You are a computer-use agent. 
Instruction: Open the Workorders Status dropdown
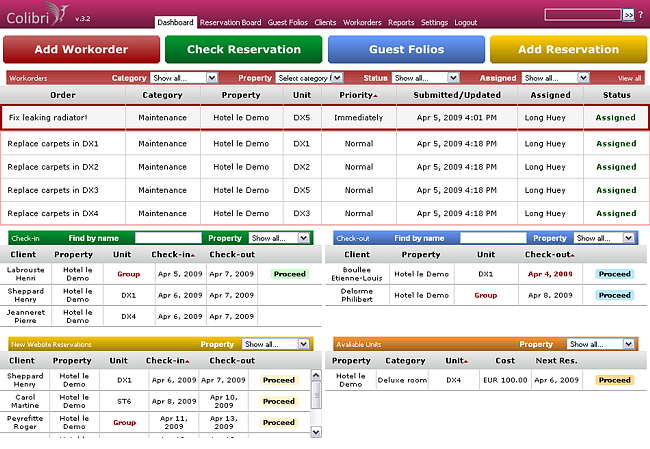click(x=426, y=78)
